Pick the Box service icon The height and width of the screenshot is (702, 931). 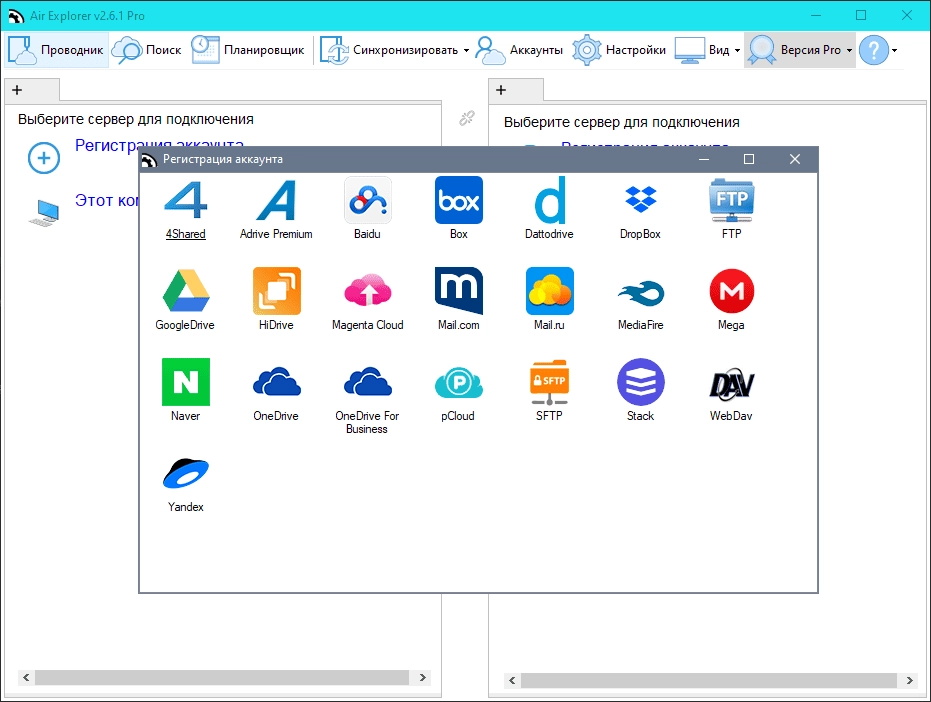click(x=458, y=201)
